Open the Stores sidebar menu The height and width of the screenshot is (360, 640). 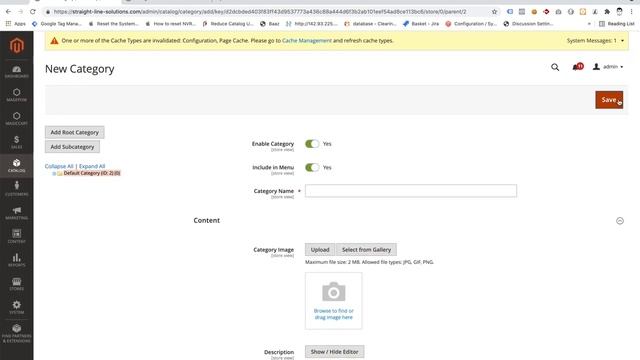[17, 284]
